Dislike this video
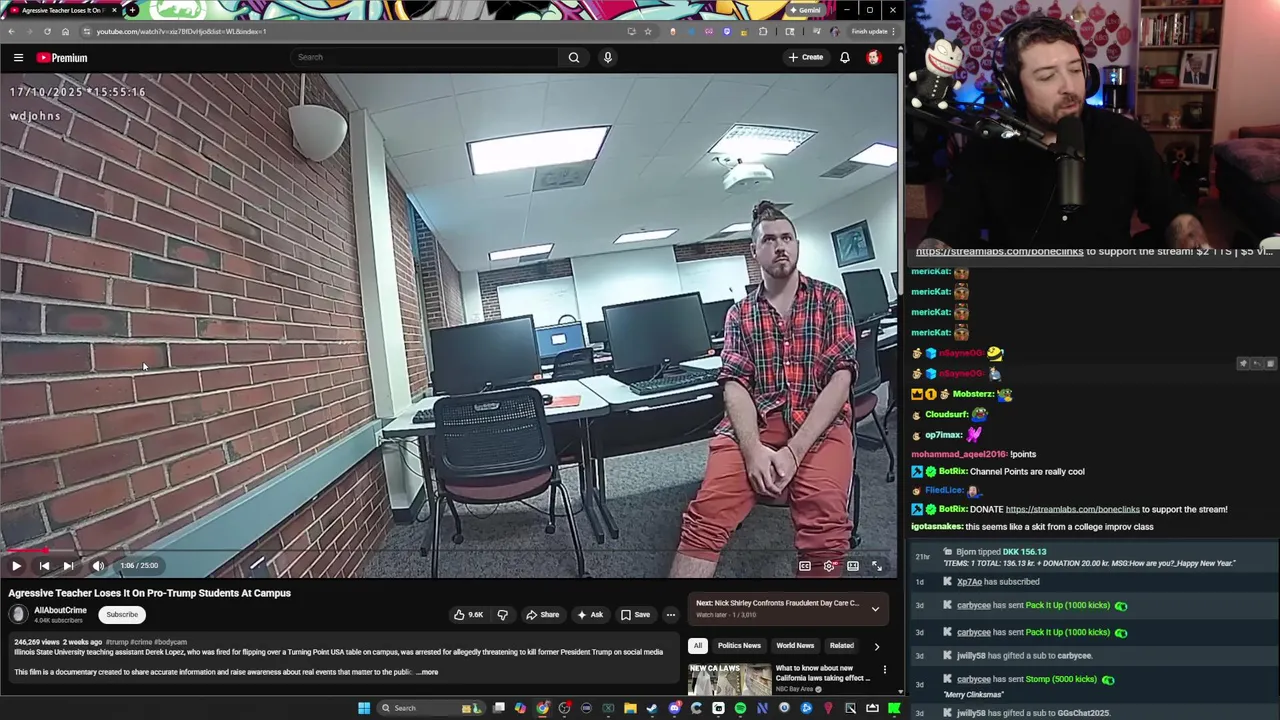 click(503, 615)
